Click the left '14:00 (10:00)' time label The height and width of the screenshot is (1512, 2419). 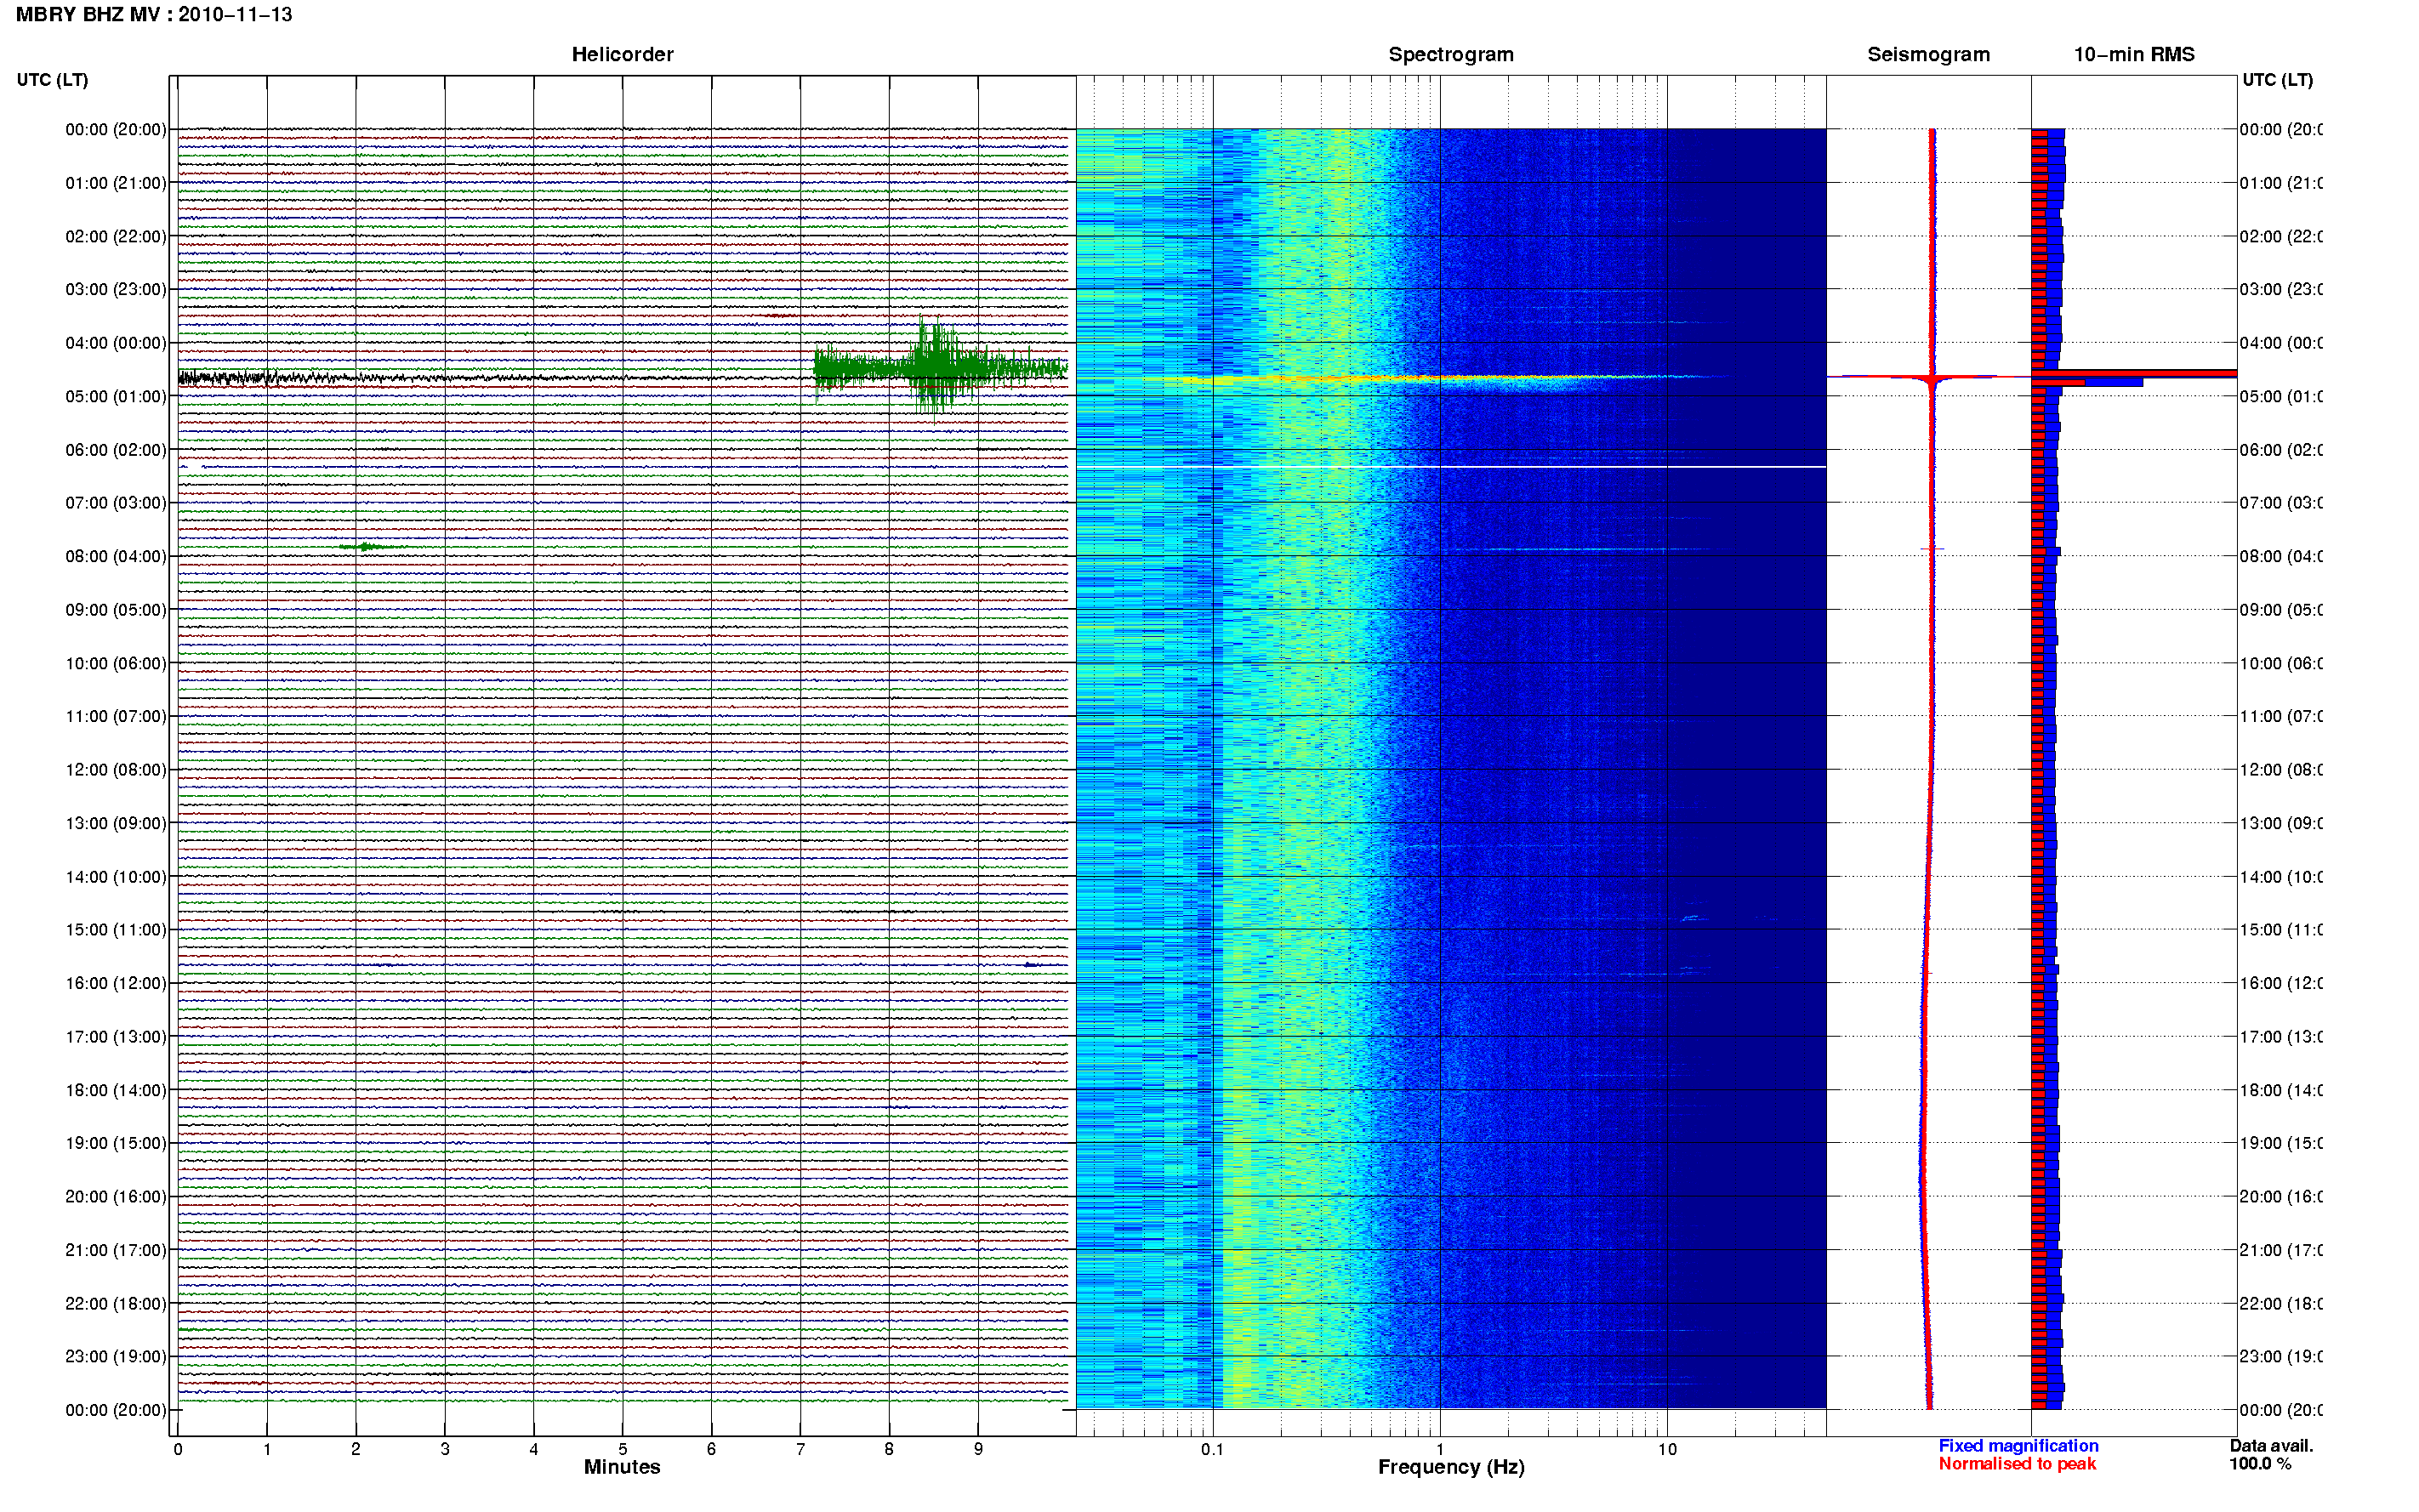tap(116, 877)
